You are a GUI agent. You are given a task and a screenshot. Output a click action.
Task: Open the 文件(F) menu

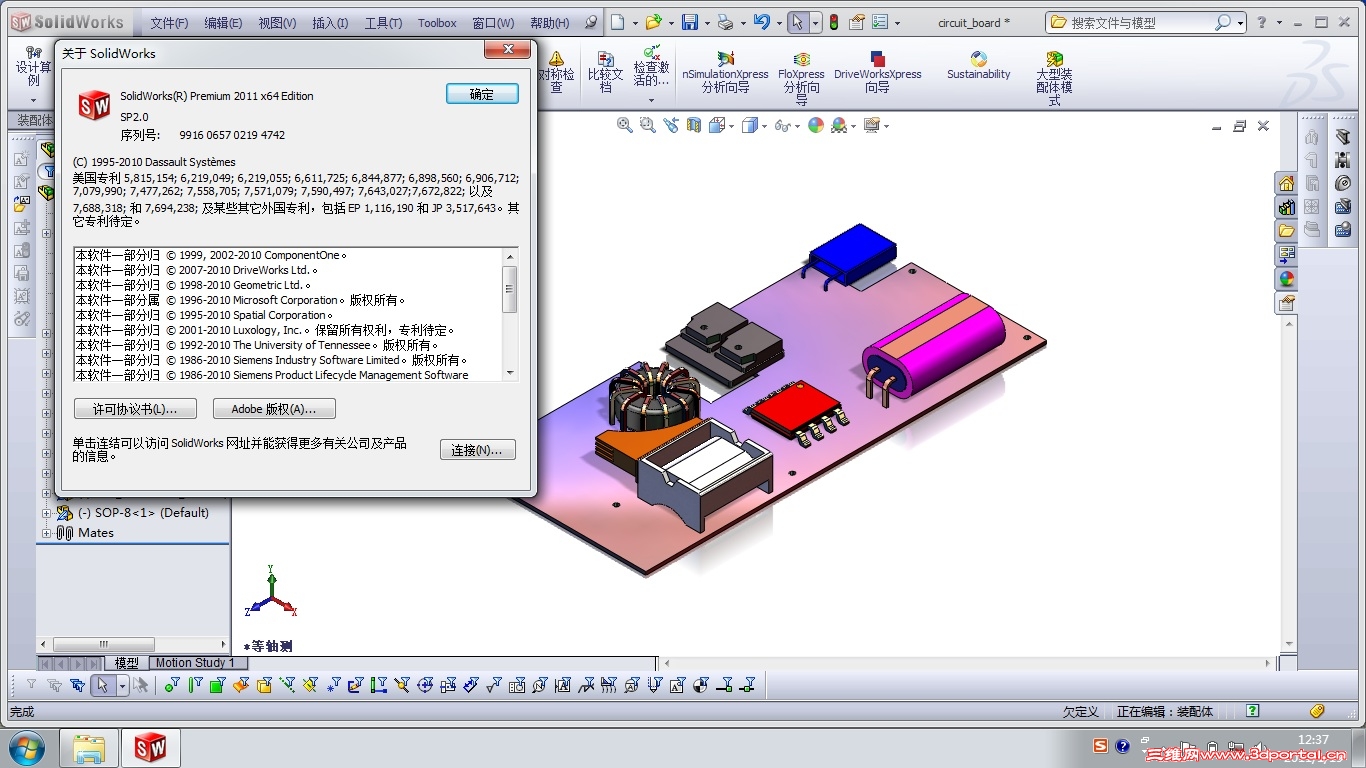(169, 23)
